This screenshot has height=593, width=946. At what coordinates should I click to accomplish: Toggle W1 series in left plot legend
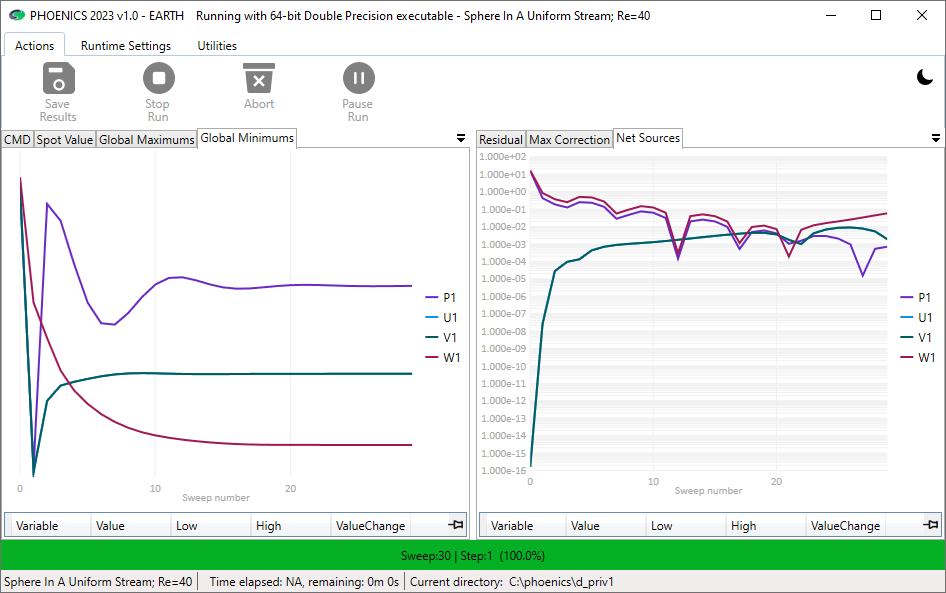pyautogui.click(x=443, y=357)
